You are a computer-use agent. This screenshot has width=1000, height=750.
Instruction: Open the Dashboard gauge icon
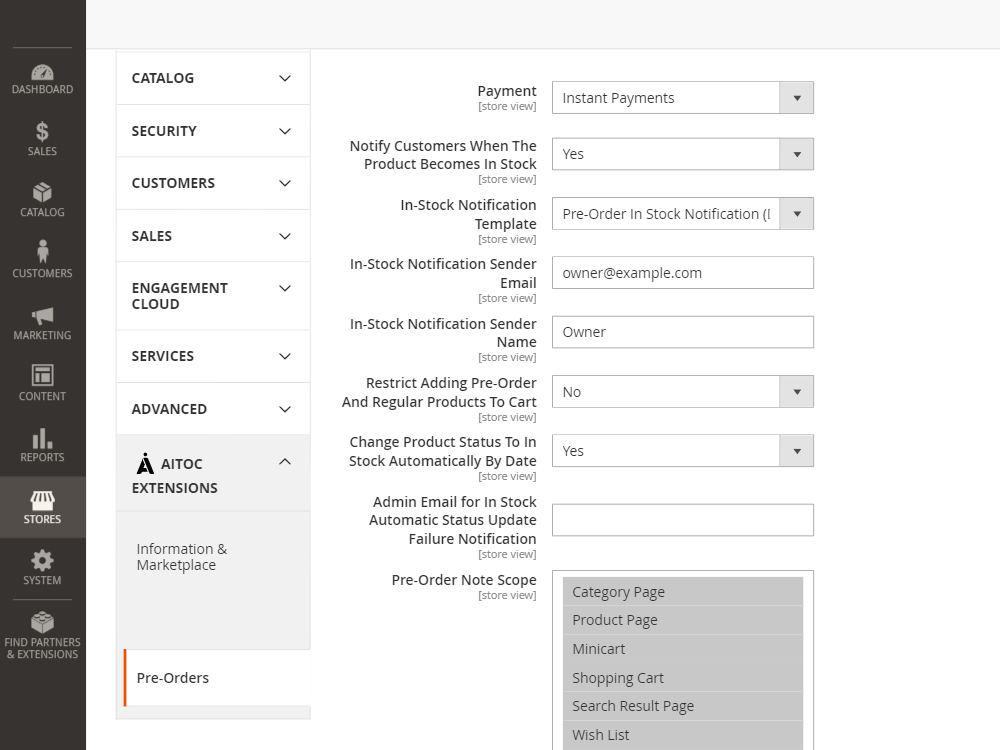tap(42, 72)
